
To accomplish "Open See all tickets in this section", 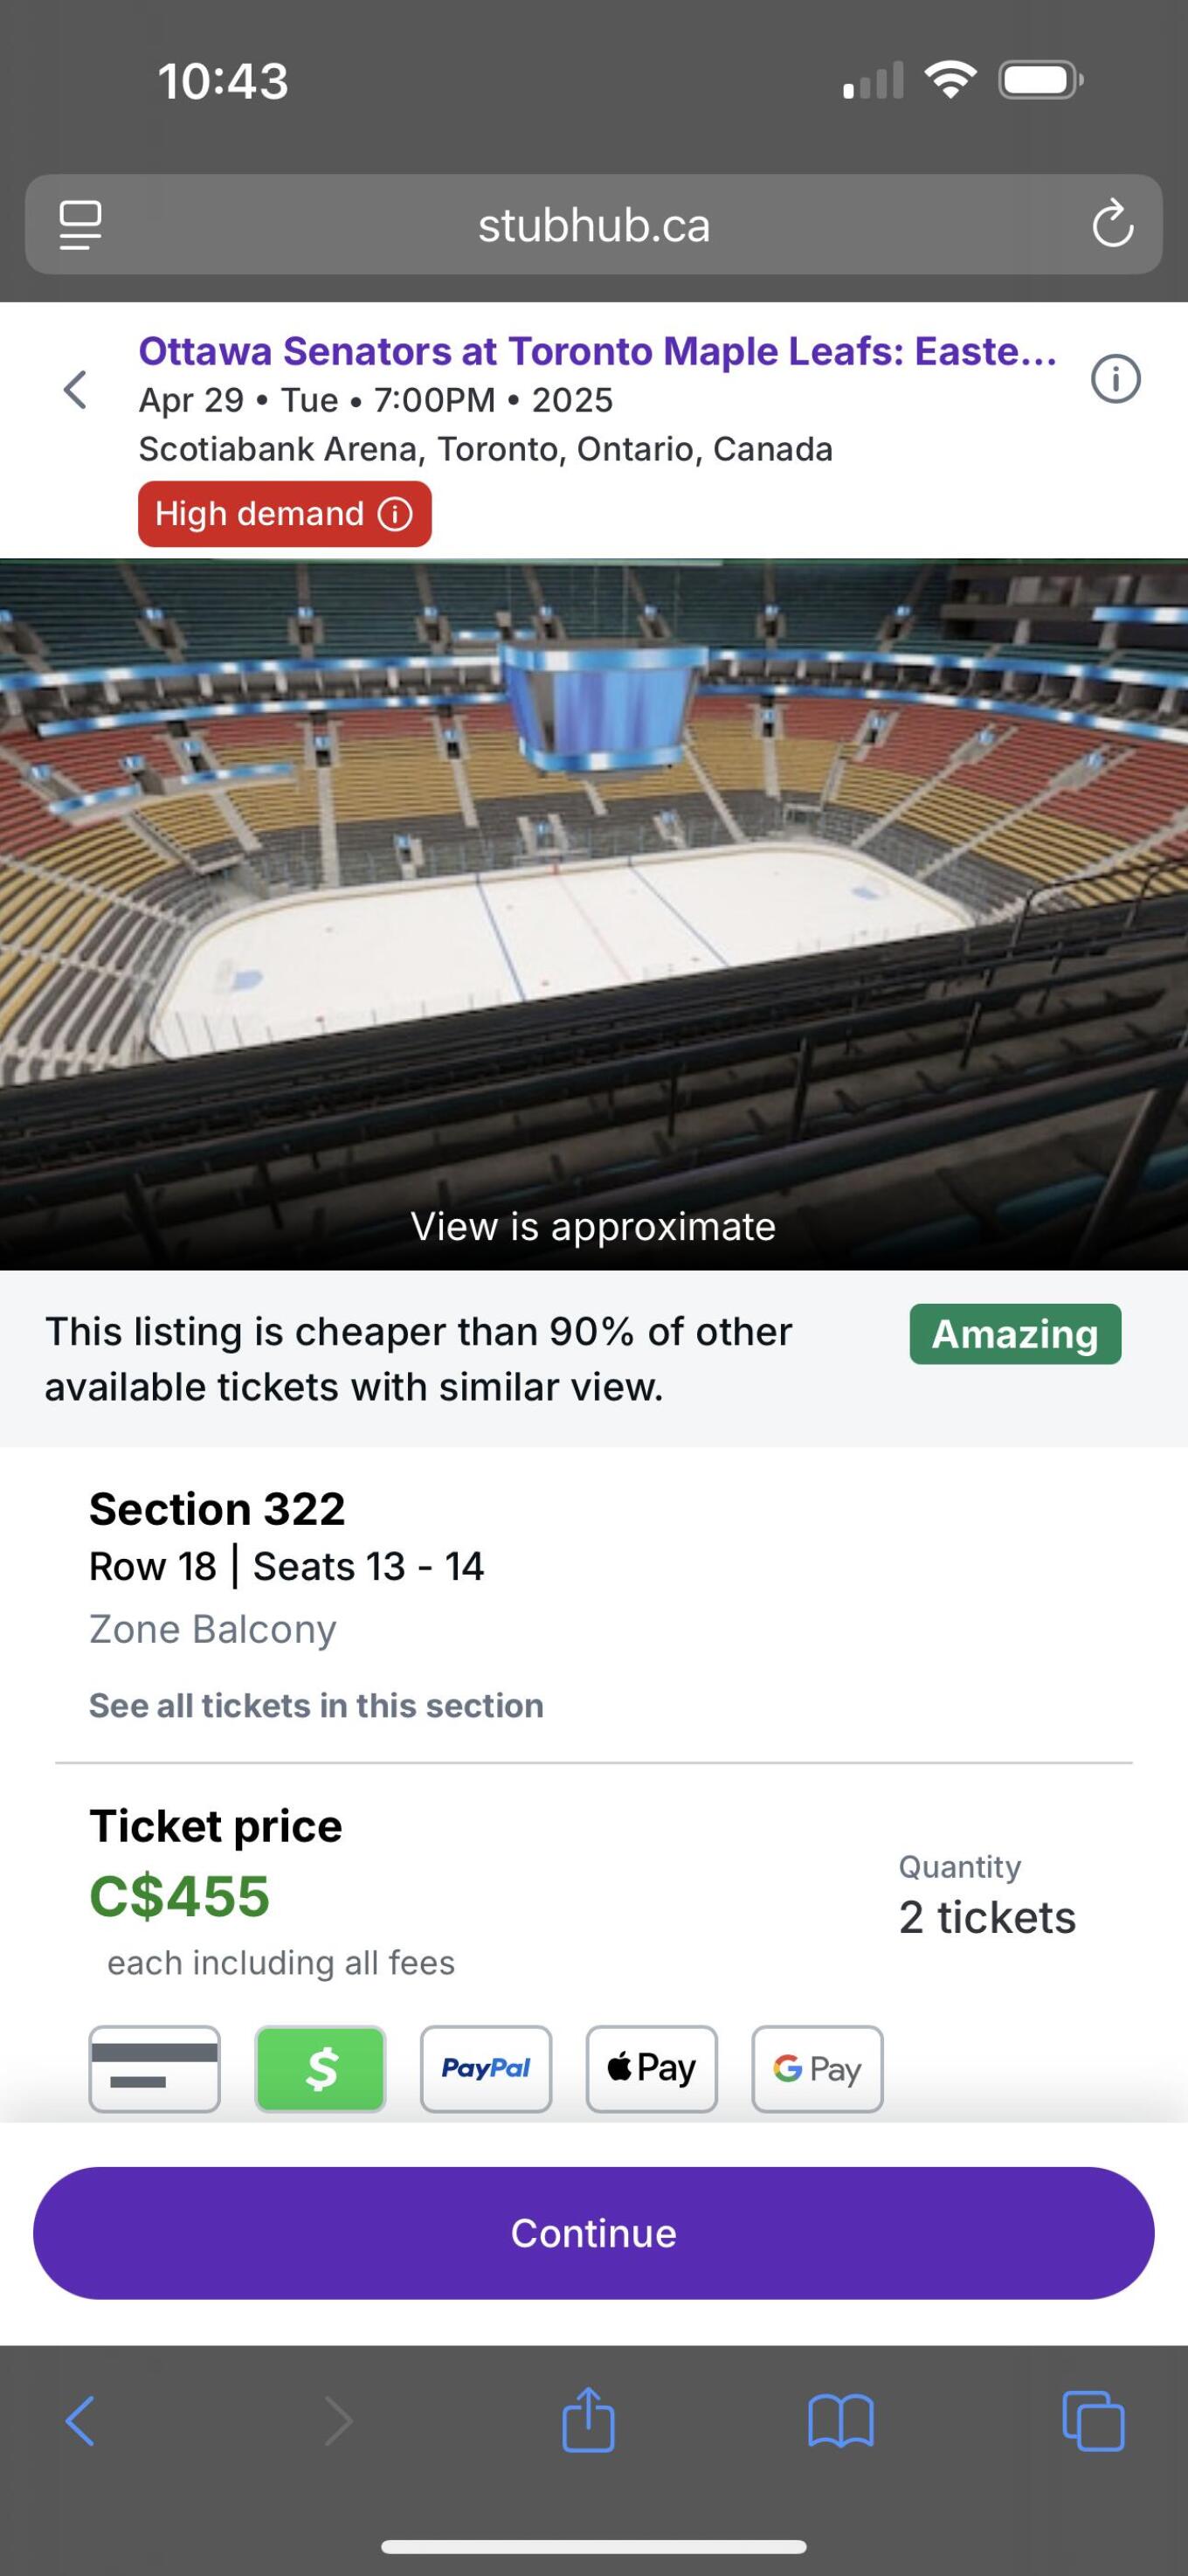I will pos(316,1705).
